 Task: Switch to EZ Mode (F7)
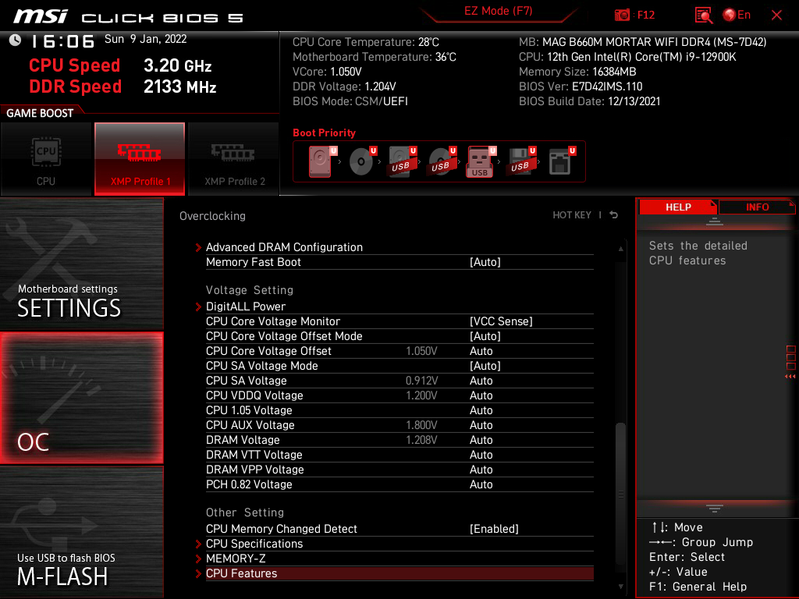click(x=498, y=11)
